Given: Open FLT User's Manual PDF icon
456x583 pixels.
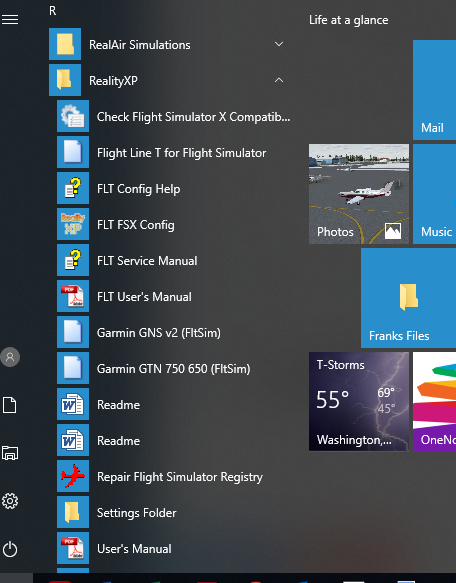Looking at the screenshot, I should tap(73, 296).
